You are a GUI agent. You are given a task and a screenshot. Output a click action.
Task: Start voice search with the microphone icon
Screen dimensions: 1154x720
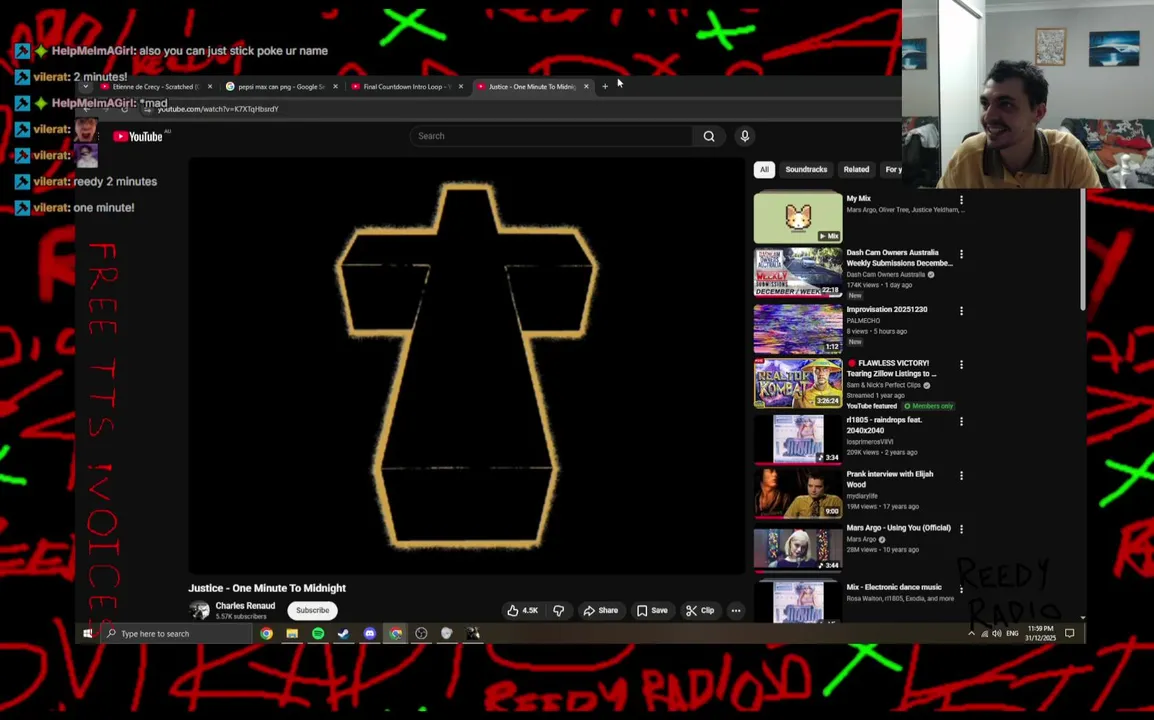745,136
